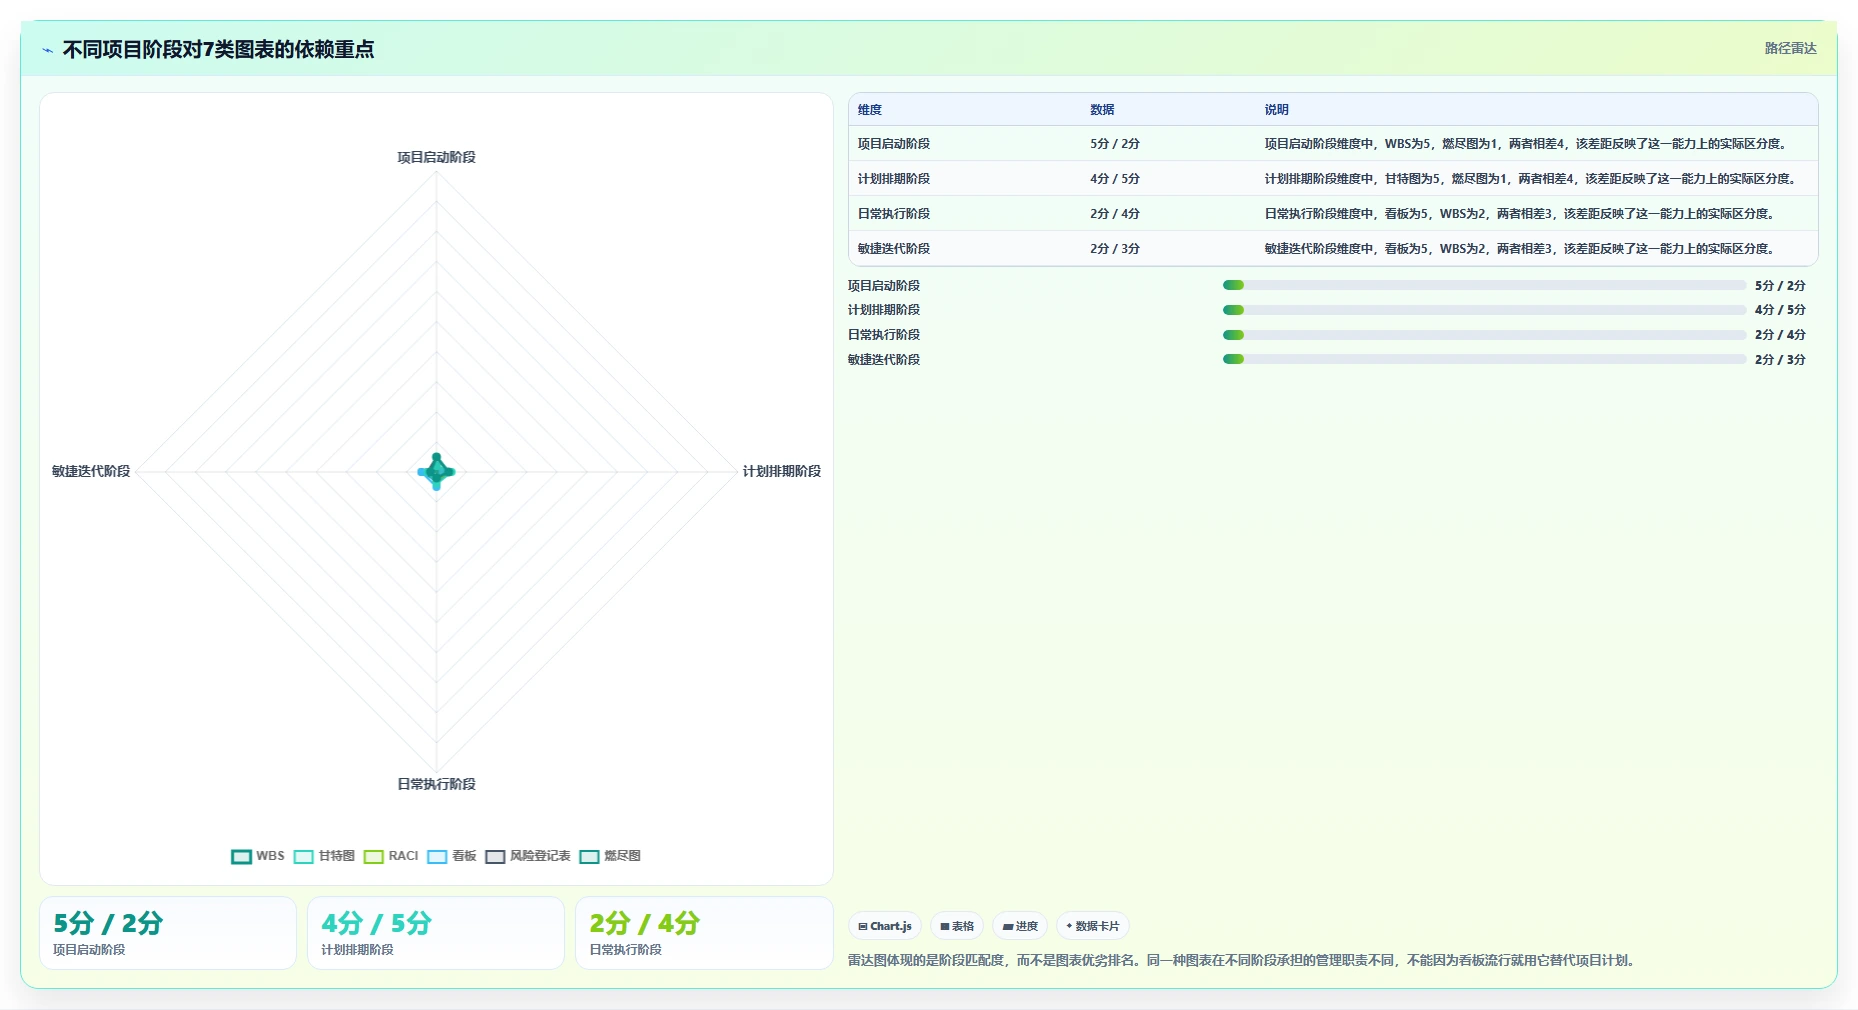Select the 敏捷迭代阶段 cell in the table
Screen dimensions: 1858x1010
(x=894, y=249)
